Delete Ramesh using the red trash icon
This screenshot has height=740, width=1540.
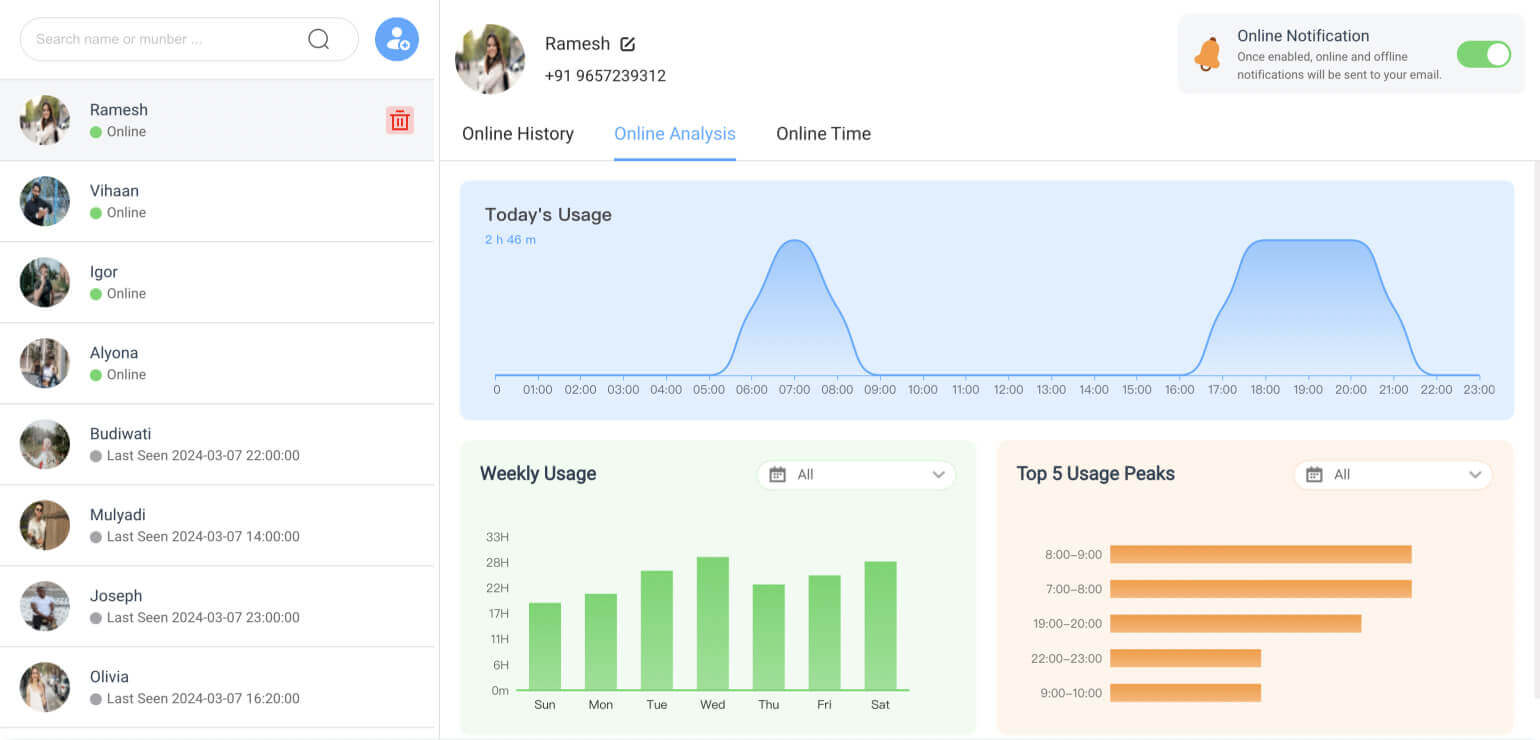[400, 121]
